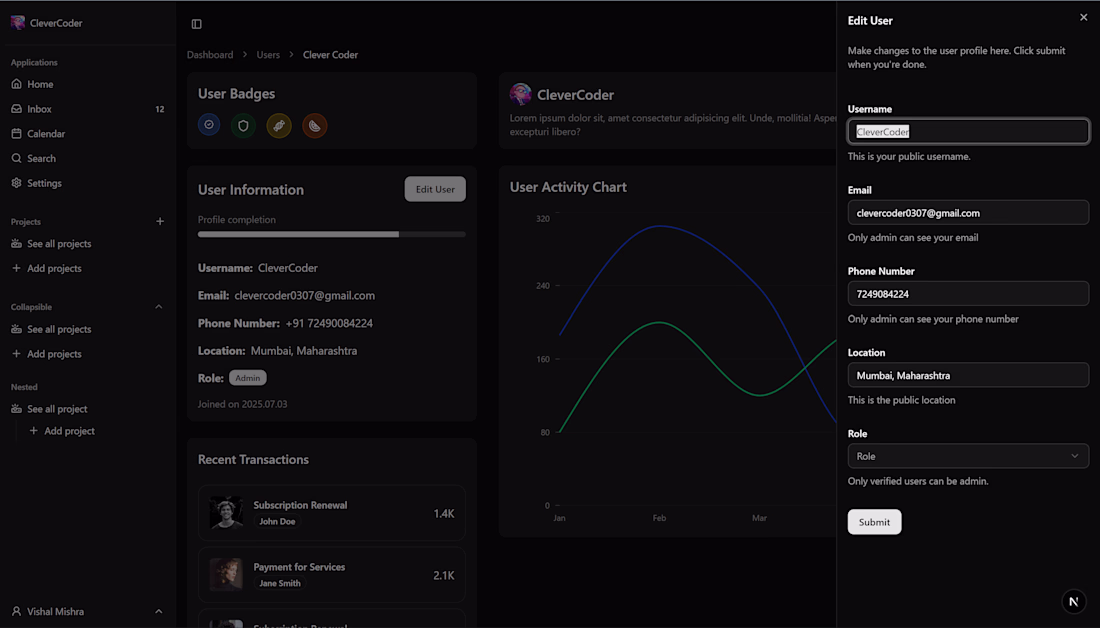This screenshot has height=628, width=1100.
Task: Go to Users breadcrumb
Action: (x=268, y=55)
